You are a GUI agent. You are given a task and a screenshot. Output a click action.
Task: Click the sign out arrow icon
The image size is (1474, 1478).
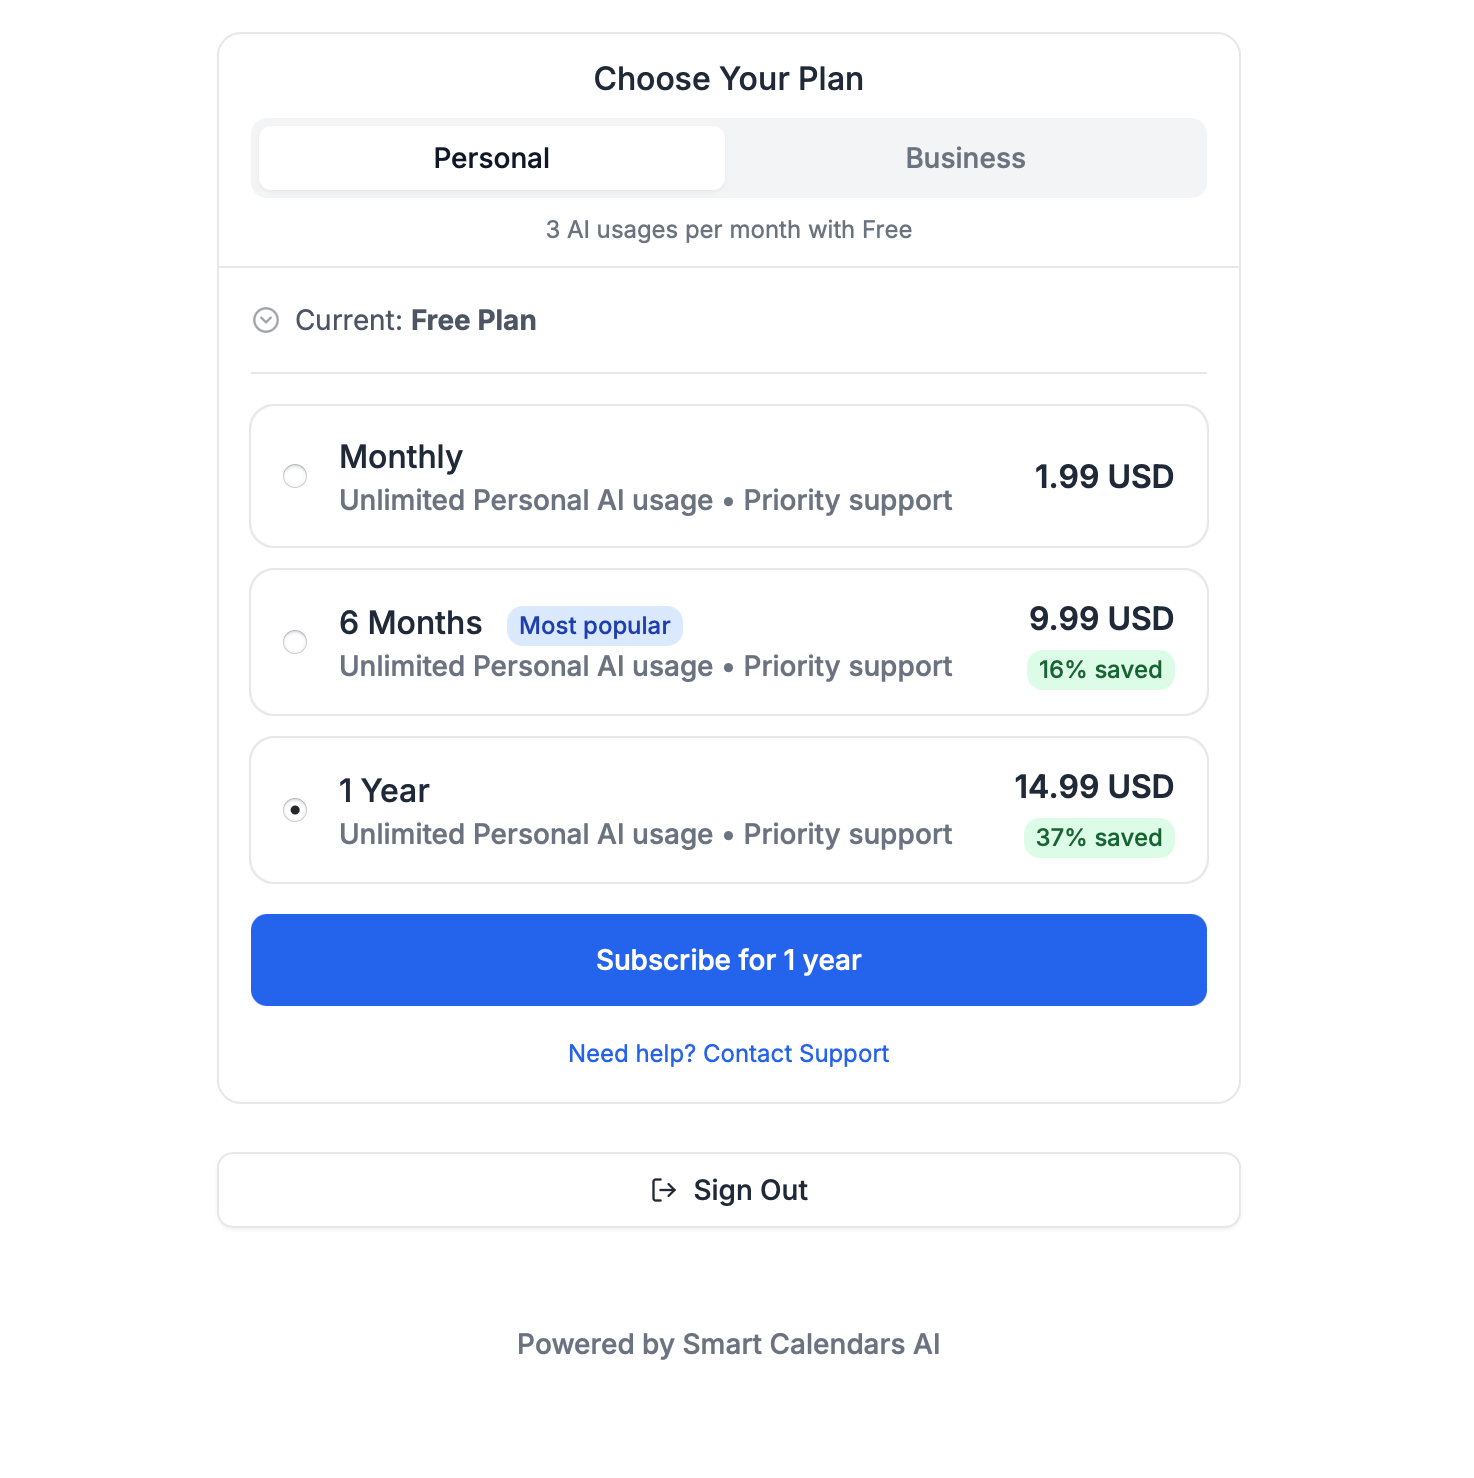point(663,1190)
